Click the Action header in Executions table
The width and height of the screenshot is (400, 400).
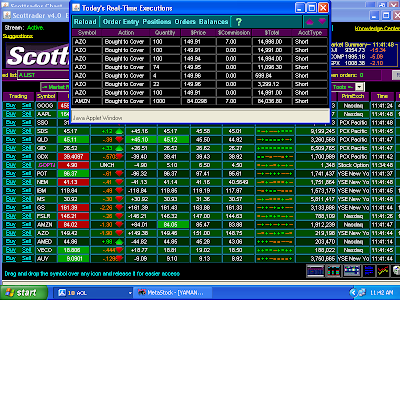[126, 33]
